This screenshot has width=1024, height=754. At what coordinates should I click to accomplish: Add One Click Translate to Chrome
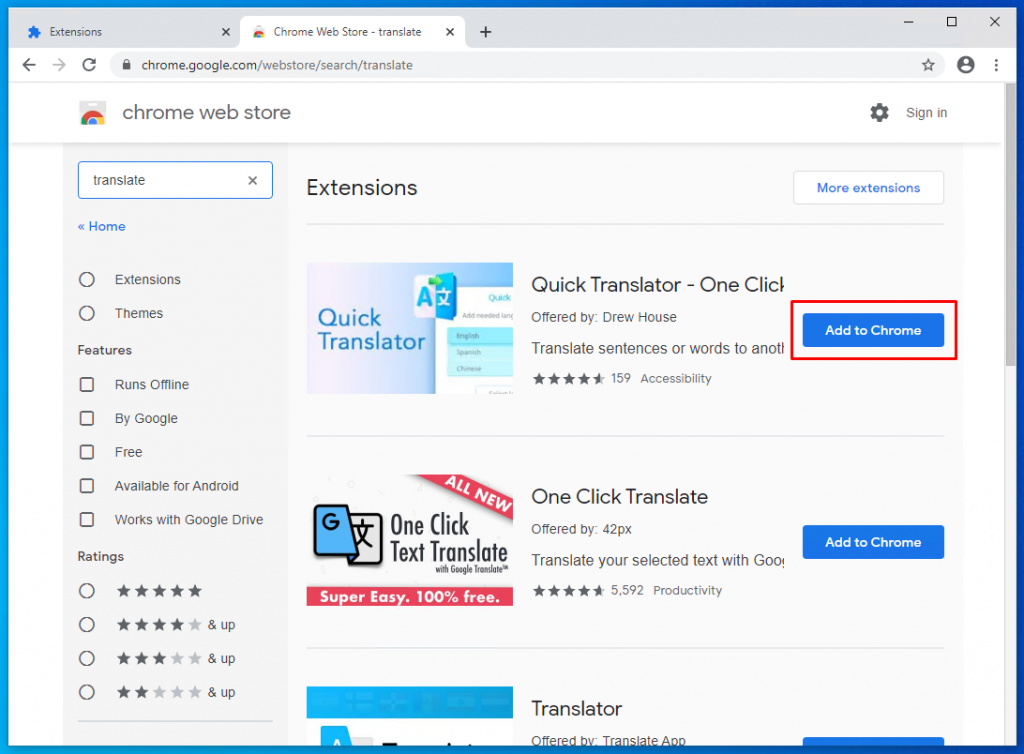(872, 542)
